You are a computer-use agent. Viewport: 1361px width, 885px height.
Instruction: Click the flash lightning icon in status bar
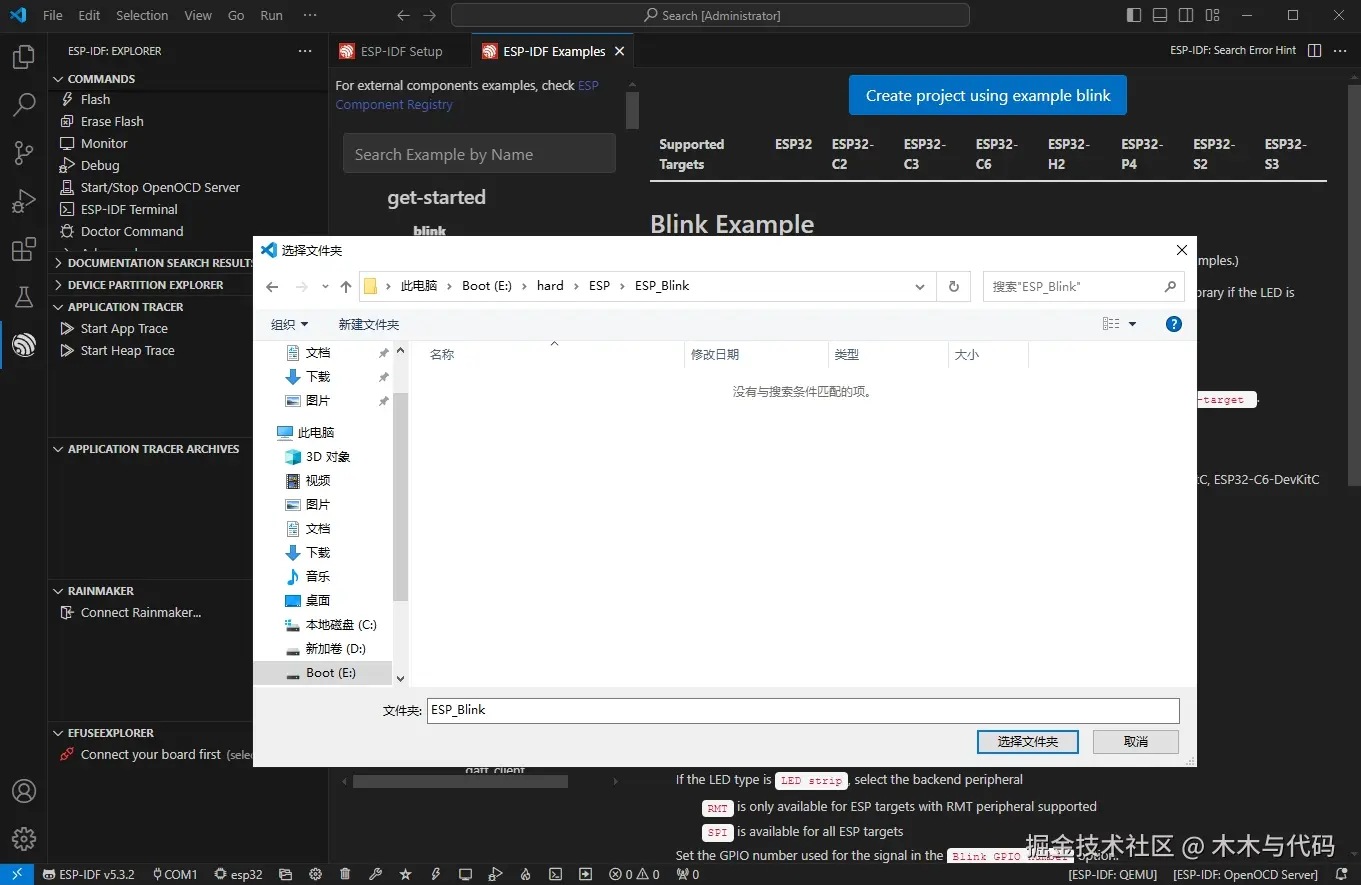[x=435, y=874]
